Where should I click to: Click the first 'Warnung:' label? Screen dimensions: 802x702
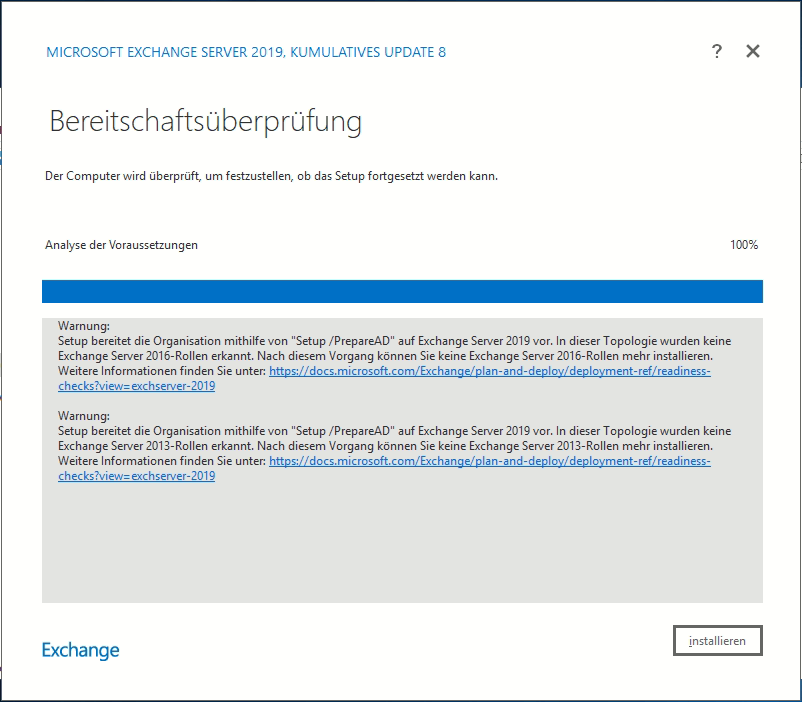coord(83,326)
